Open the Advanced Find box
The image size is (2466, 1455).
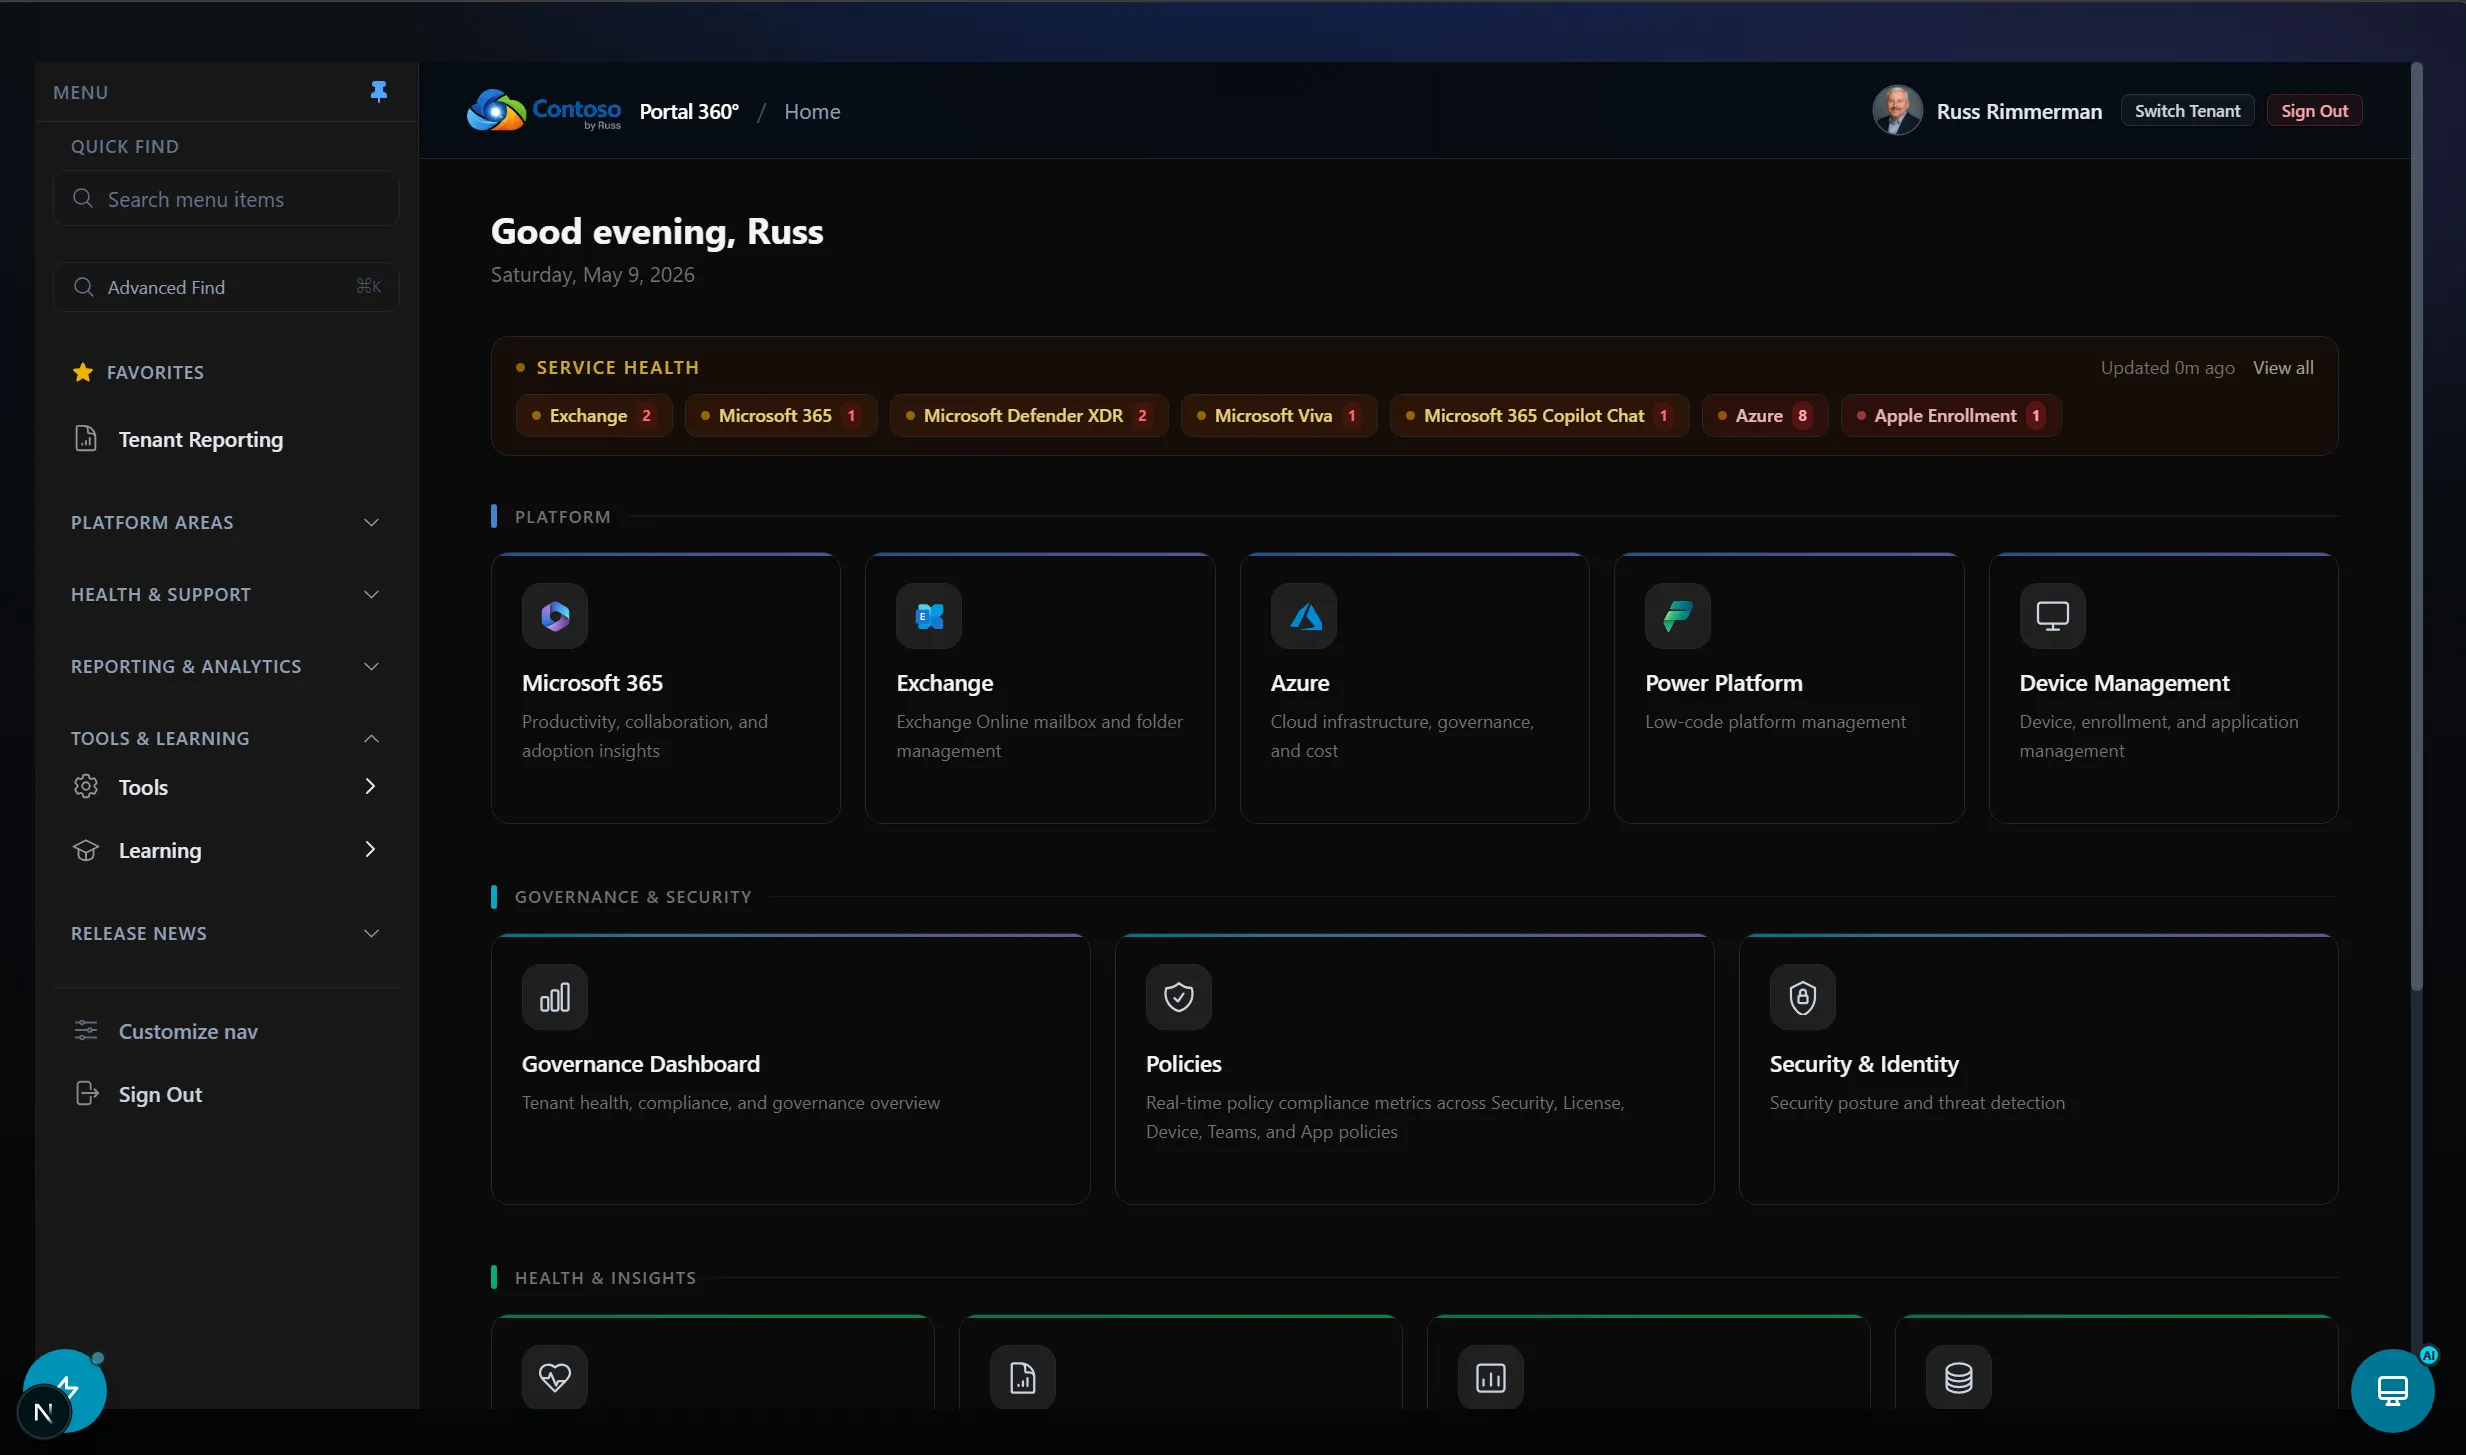[226, 287]
